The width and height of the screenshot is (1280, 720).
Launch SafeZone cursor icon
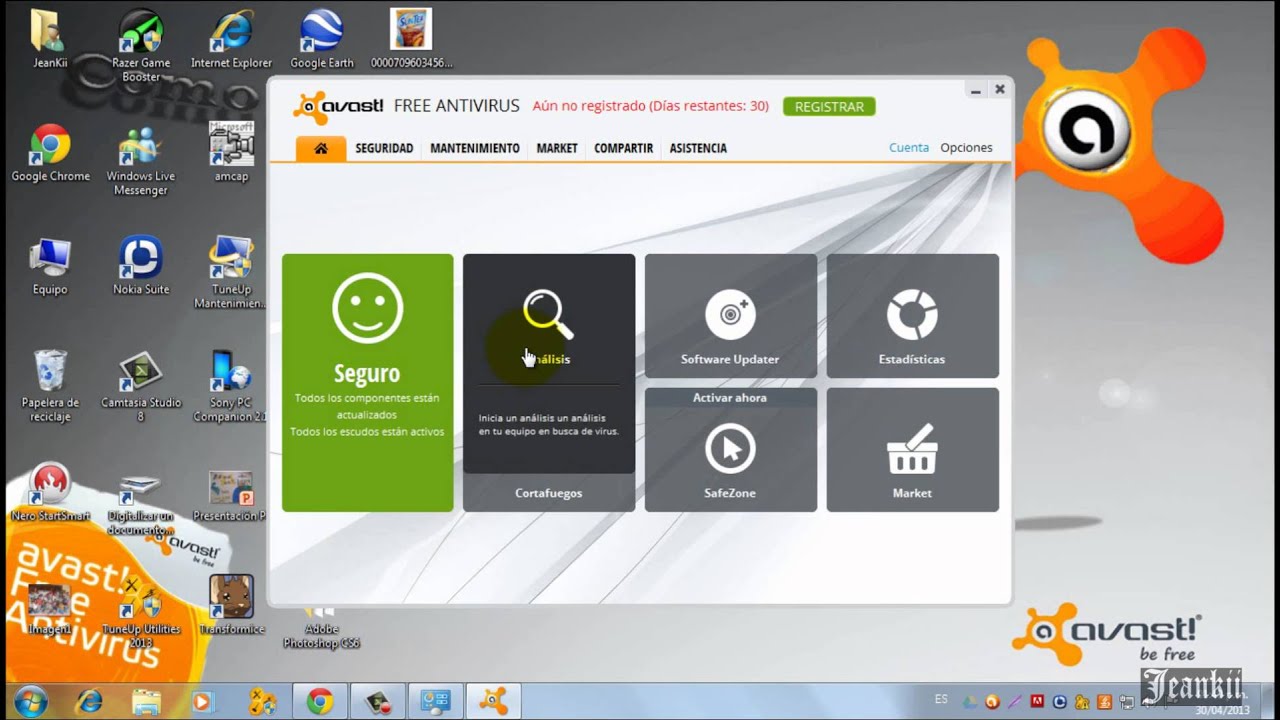[730, 449]
